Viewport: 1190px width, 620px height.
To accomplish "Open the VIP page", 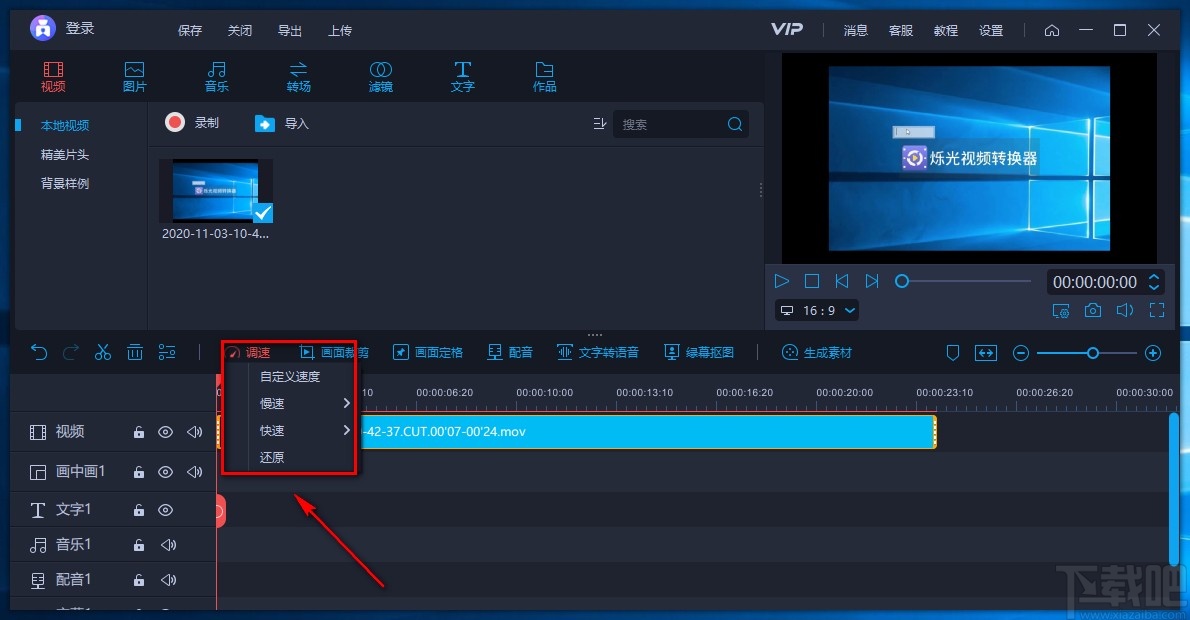I will coord(786,29).
